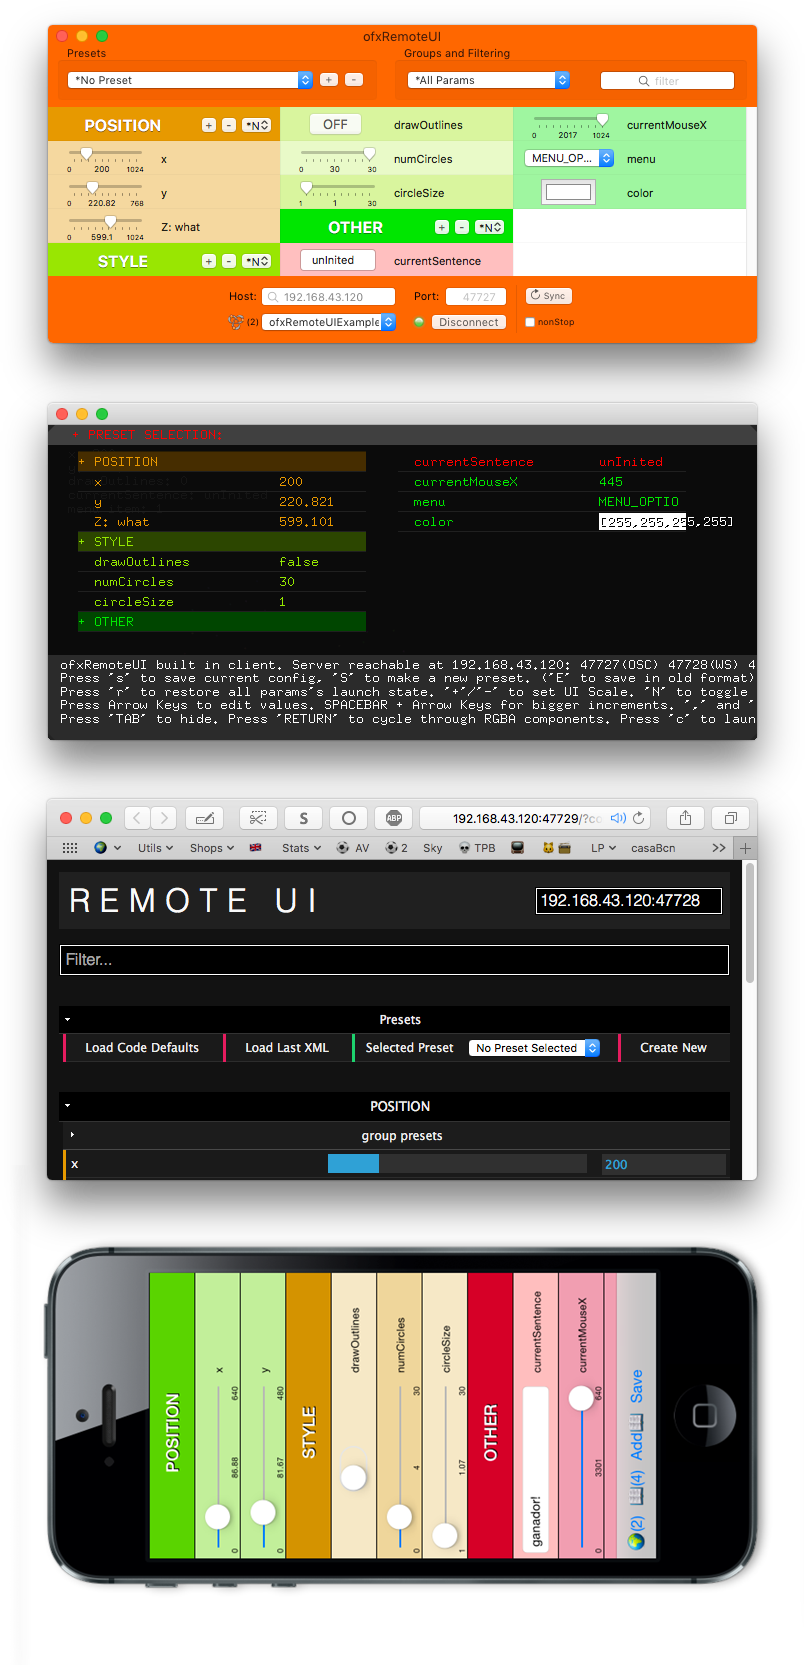Screen dimensions: 805x1665
Task: Click the S extension icon in Safari toolbar
Action: pyautogui.click(x=303, y=818)
